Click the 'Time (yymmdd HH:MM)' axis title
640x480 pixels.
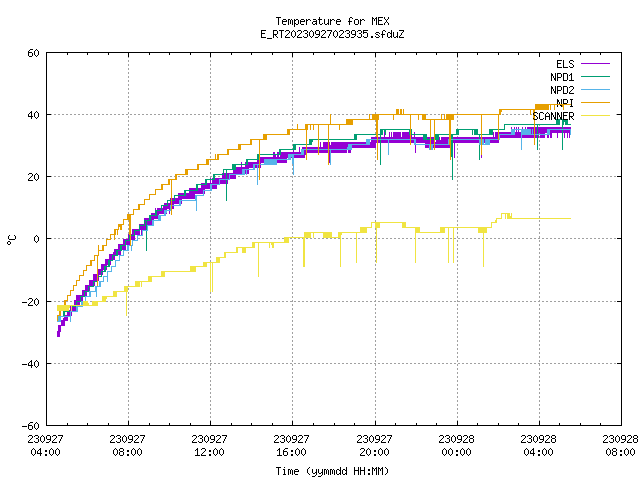(x=332, y=471)
